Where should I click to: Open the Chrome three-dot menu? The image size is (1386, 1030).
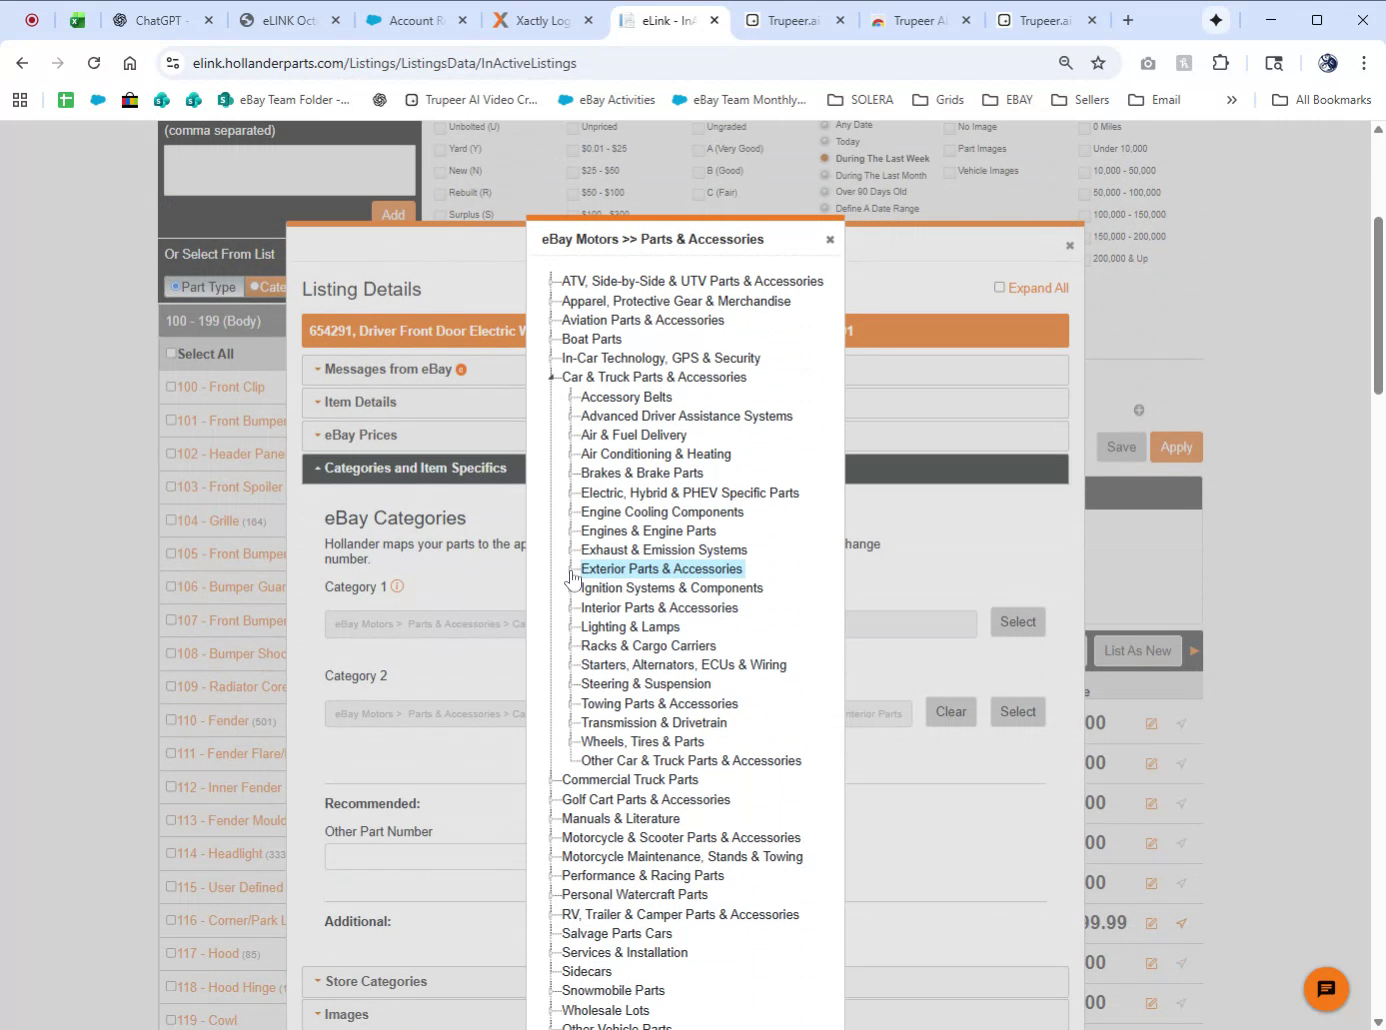1364,63
